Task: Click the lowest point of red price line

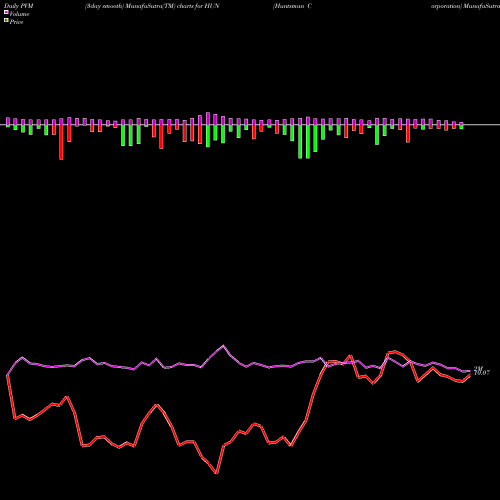Action: click(x=216, y=473)
